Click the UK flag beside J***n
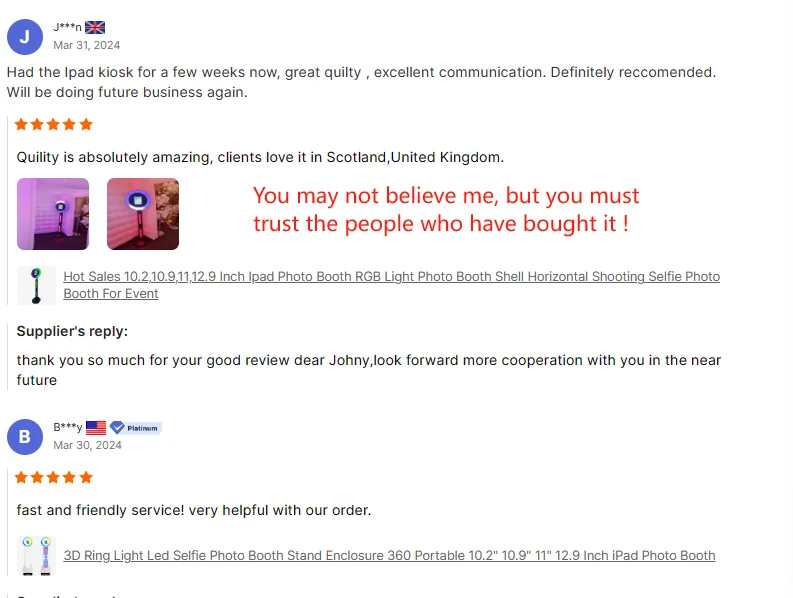793x598 pixels. (x=95, y=27)
